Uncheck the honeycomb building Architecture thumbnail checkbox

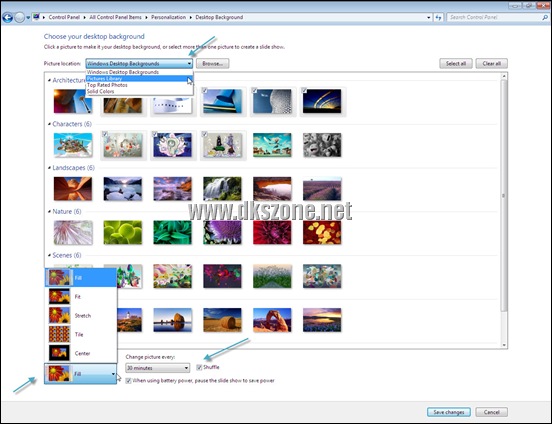255,91
